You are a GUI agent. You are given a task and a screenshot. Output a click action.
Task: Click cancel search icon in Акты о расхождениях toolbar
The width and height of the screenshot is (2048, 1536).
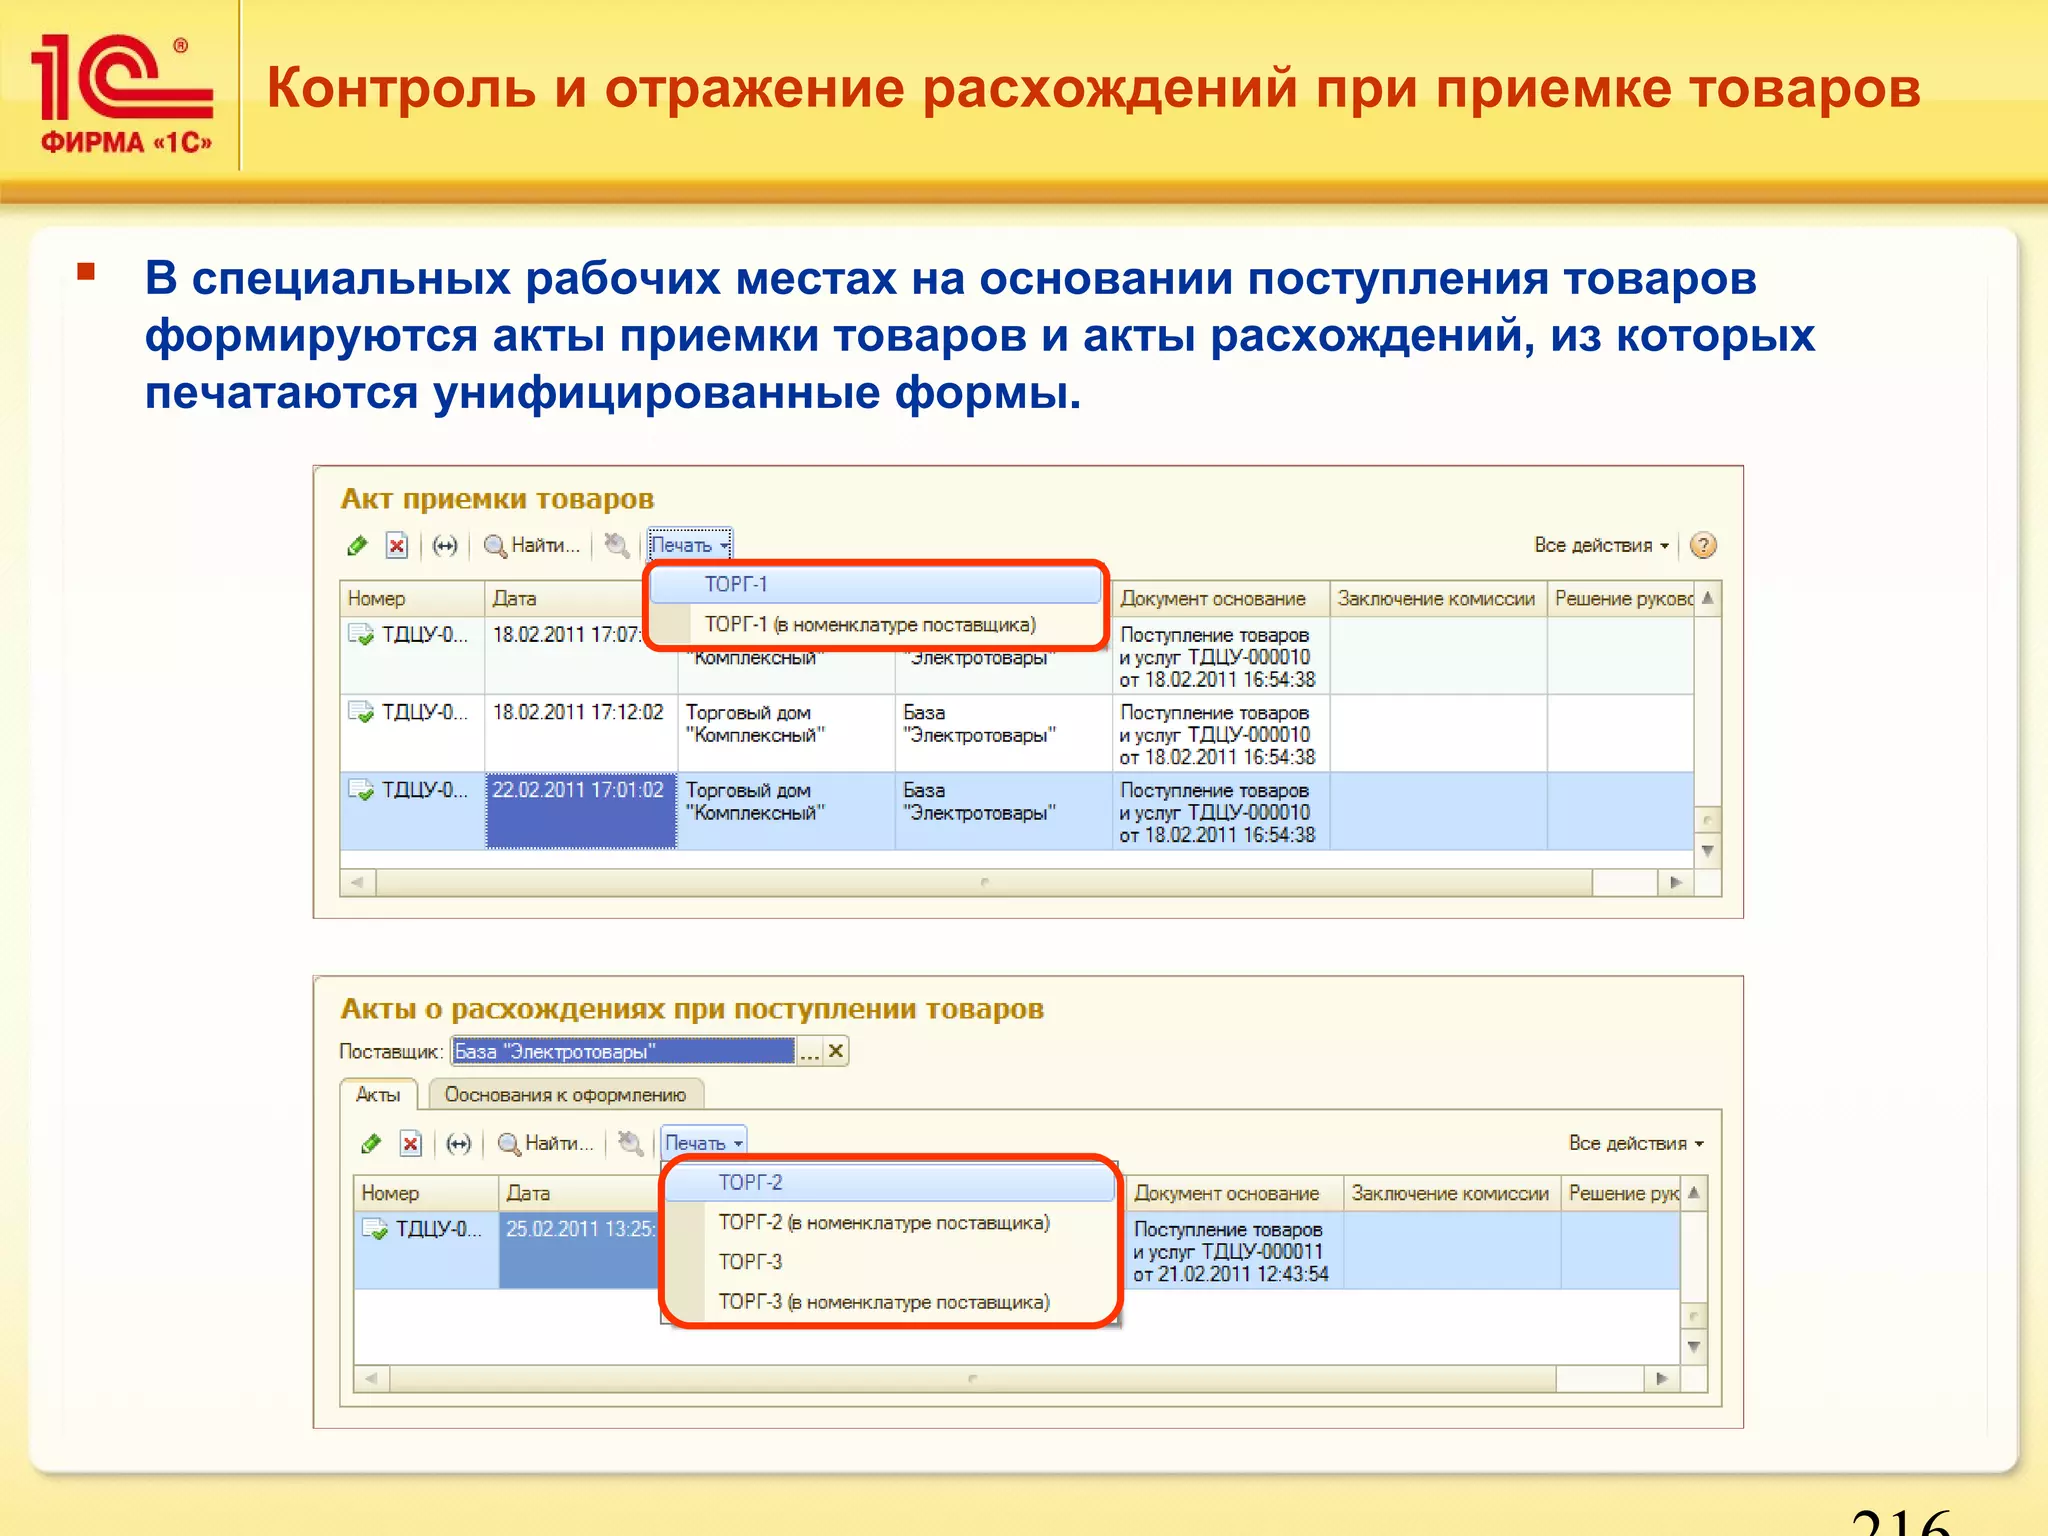tap(630, 1143)
